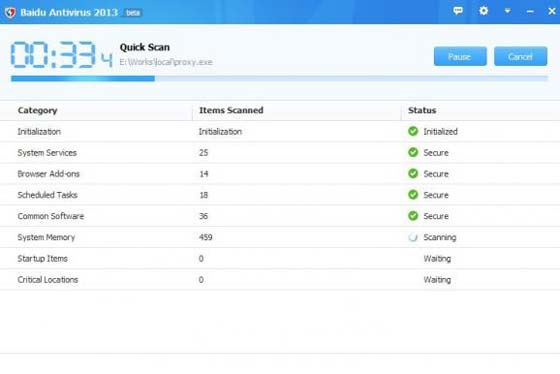The height and width of the screenshot is (374, 560).
Task: Cancel the quick scan
Action: (x=520, y=56)
